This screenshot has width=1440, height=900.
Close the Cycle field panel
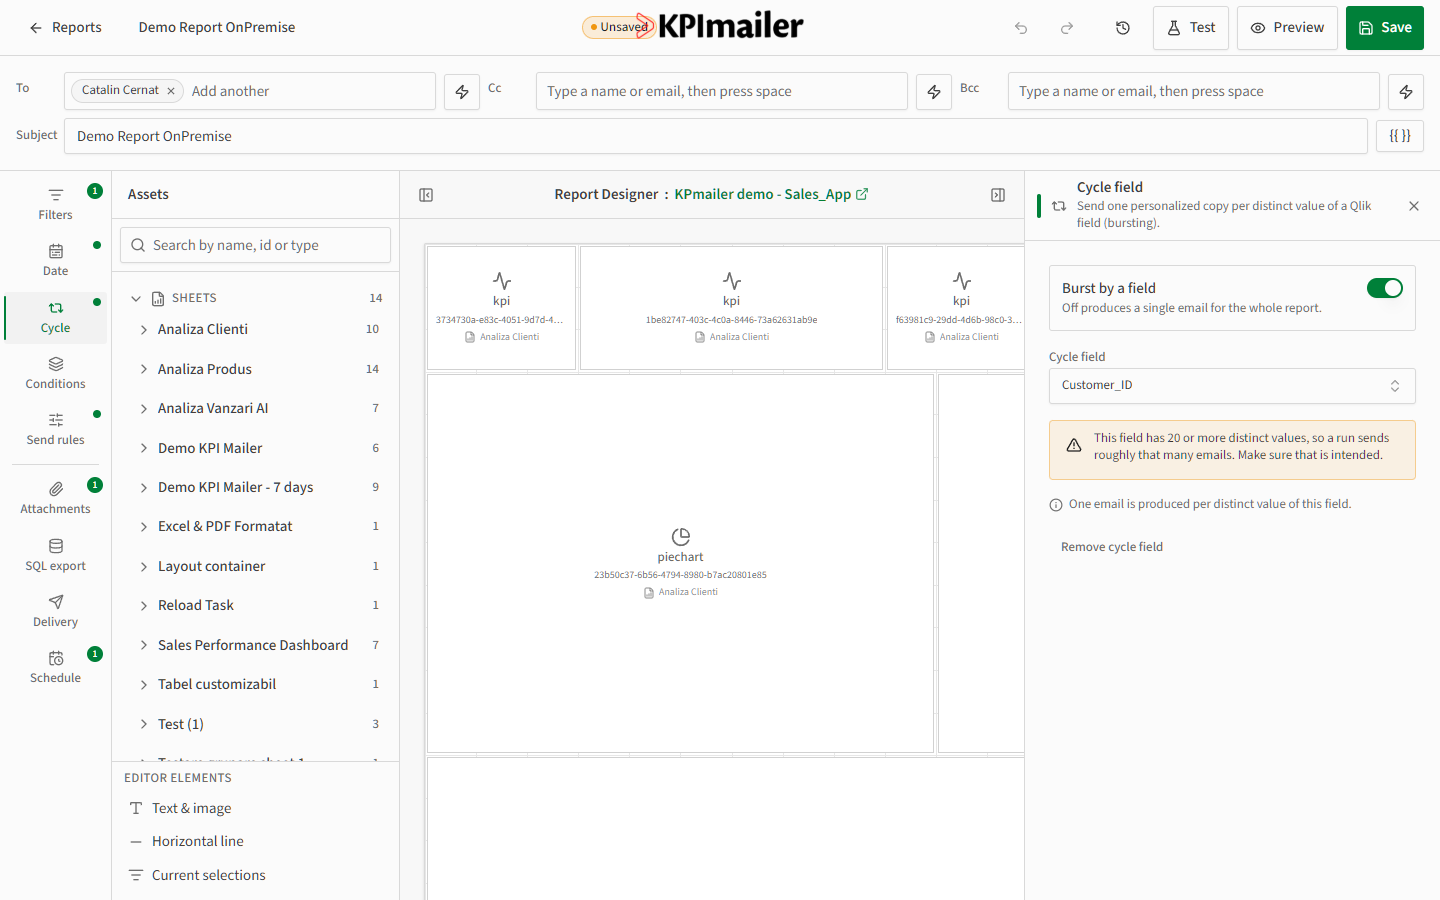coord(1414,206)
